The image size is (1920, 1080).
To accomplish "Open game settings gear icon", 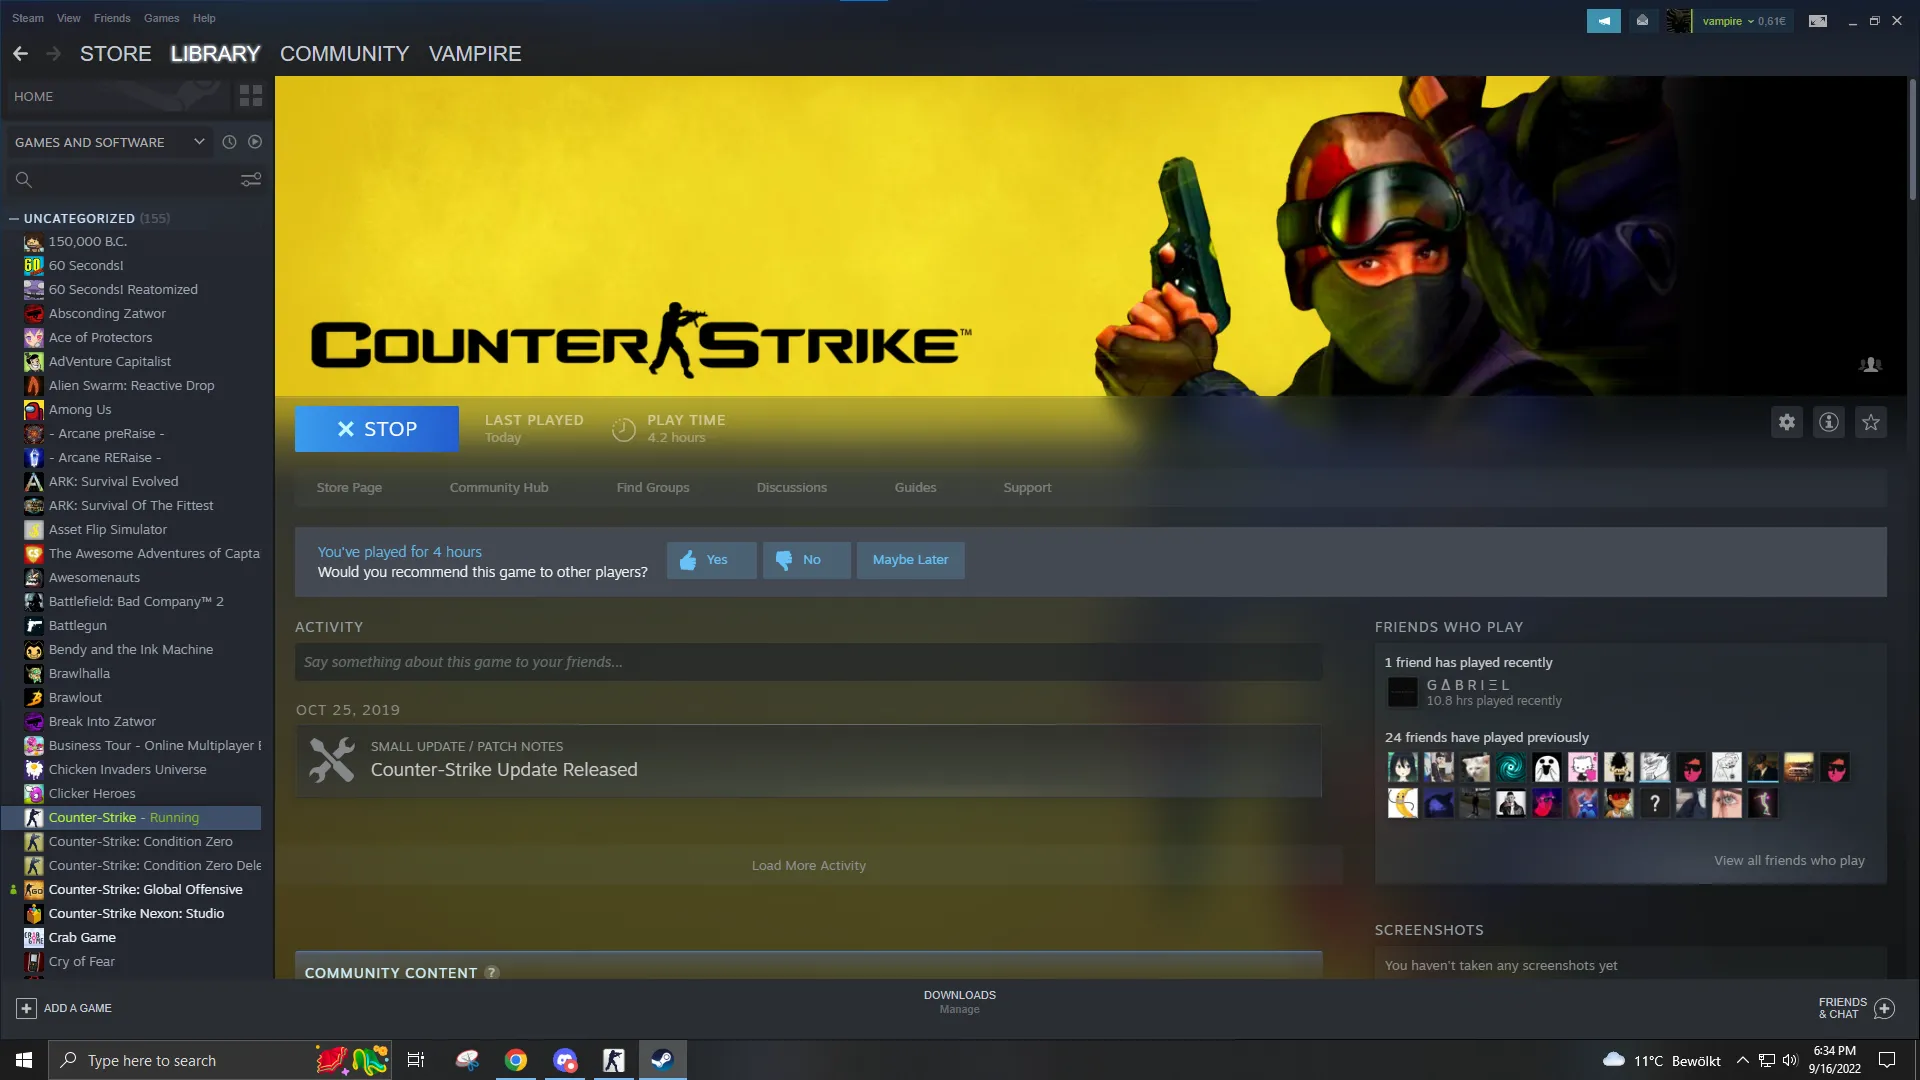I will click(x=1787, y=422).
